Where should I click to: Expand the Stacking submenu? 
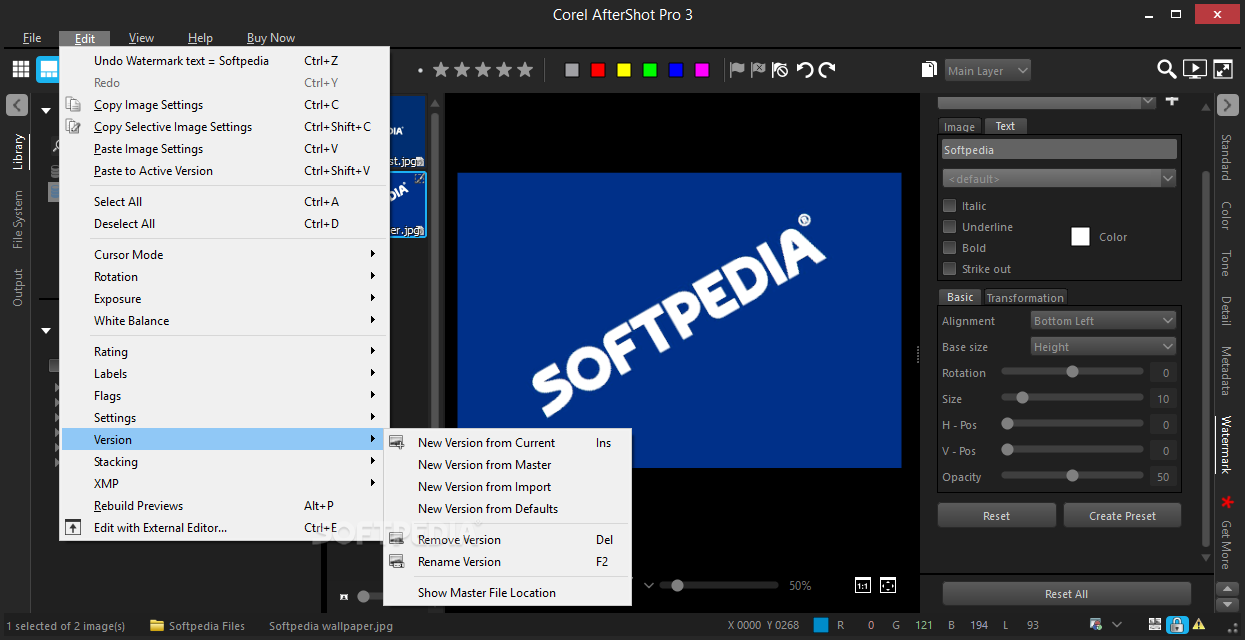tap(225, 462)
